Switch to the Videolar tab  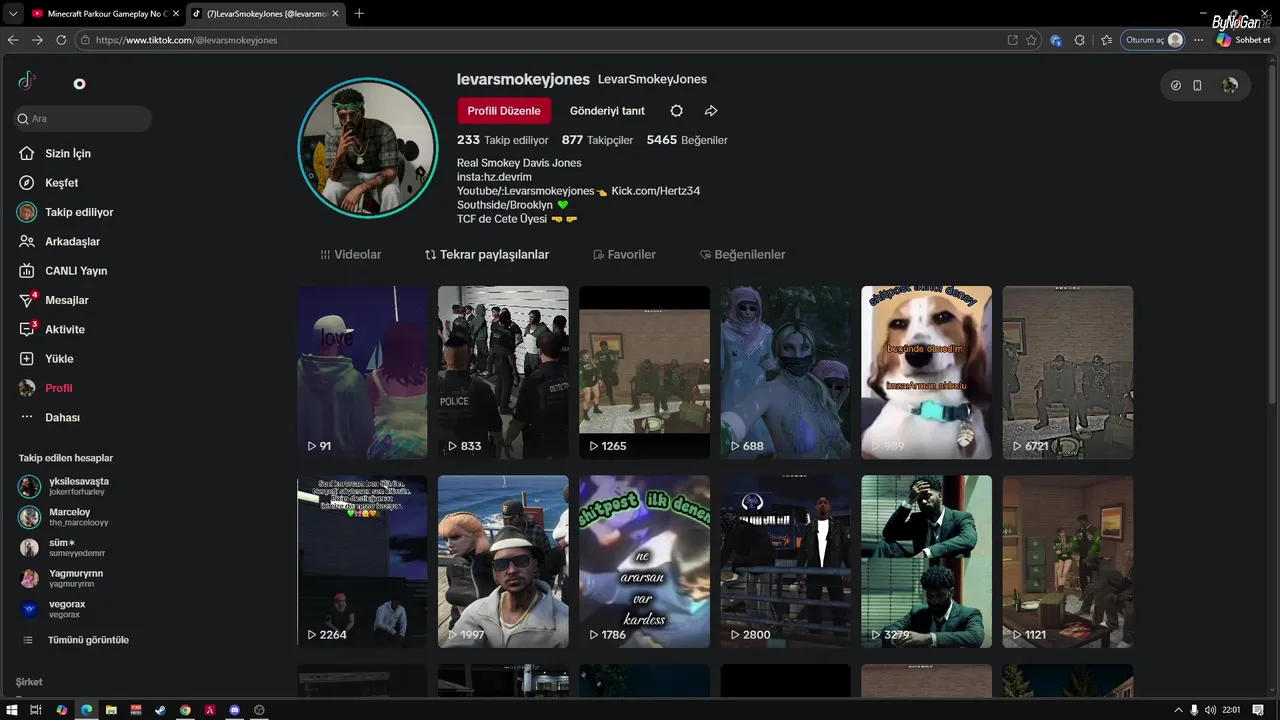(351, 255)
